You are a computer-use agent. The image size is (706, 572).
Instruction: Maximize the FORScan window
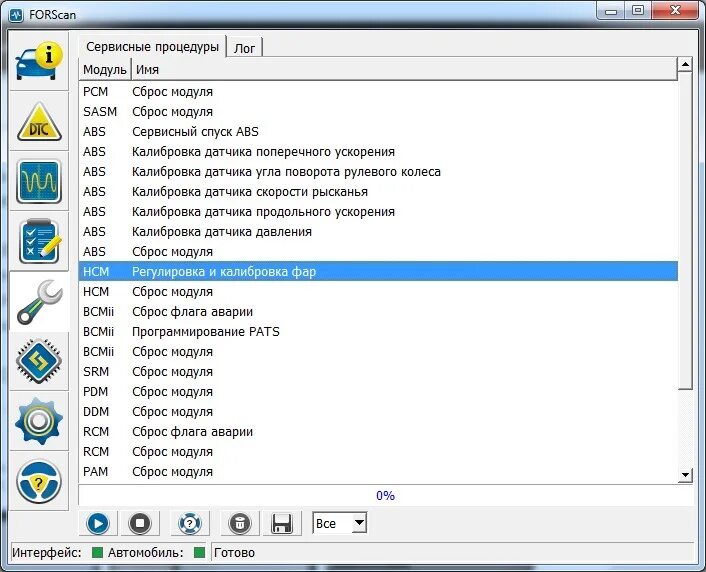click(x=638, y=11)
